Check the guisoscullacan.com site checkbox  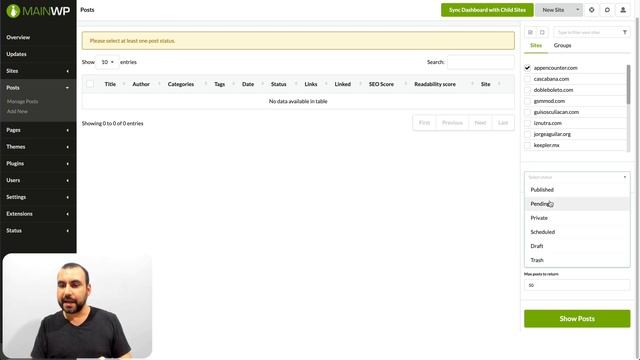[527, 112]
